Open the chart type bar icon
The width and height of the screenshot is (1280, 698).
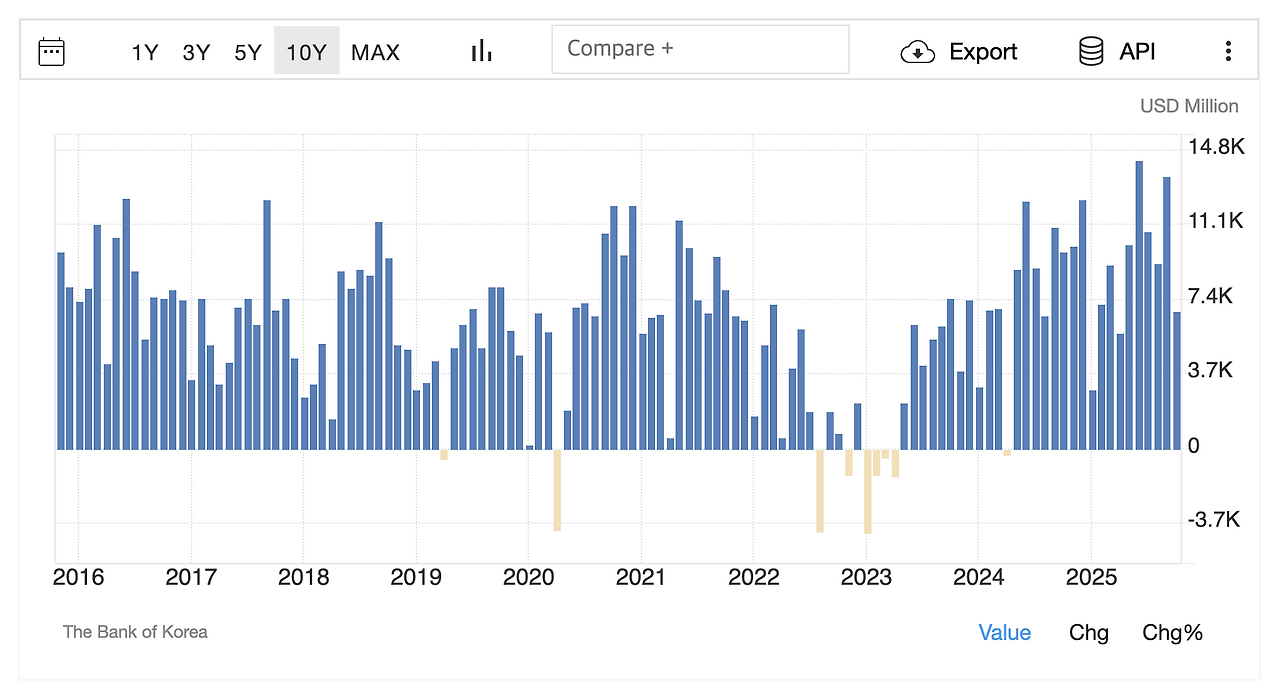482,51
